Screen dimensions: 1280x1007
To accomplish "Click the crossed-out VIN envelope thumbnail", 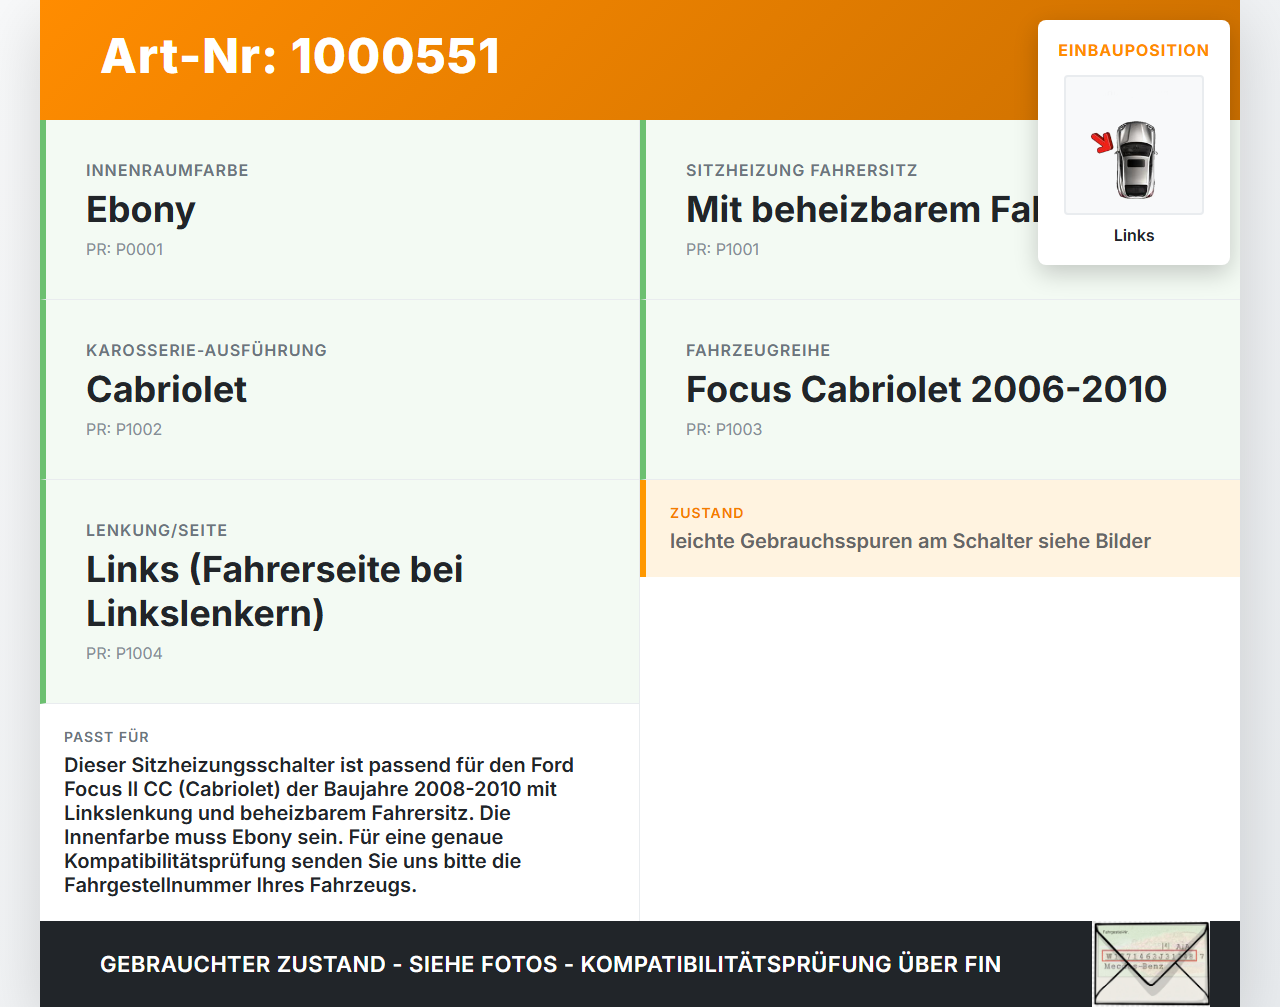I will [1151, 964].
